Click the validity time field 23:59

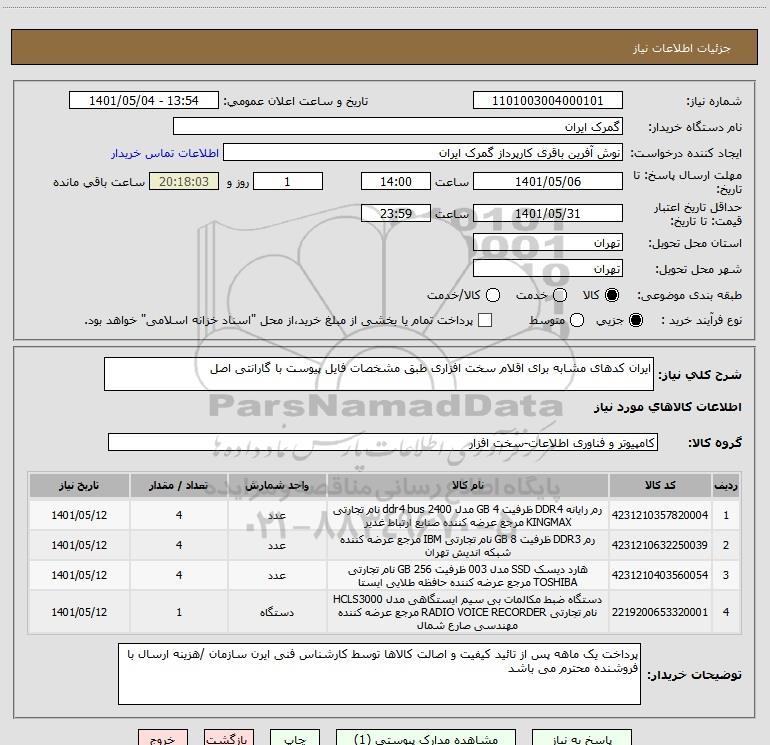click(396, 213)
